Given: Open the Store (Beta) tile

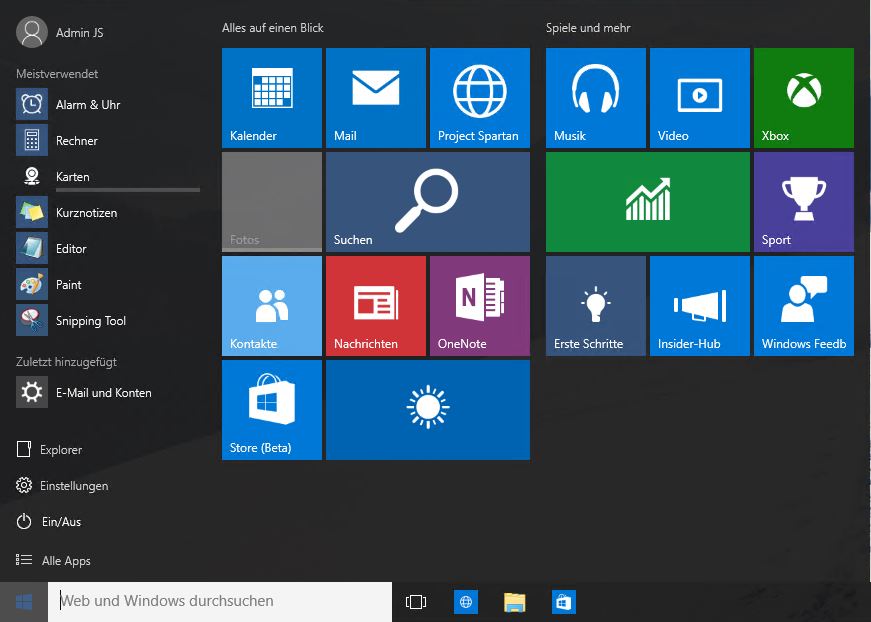Looking at the screenshot, I should pyautogui.click(x=271, y=410).
